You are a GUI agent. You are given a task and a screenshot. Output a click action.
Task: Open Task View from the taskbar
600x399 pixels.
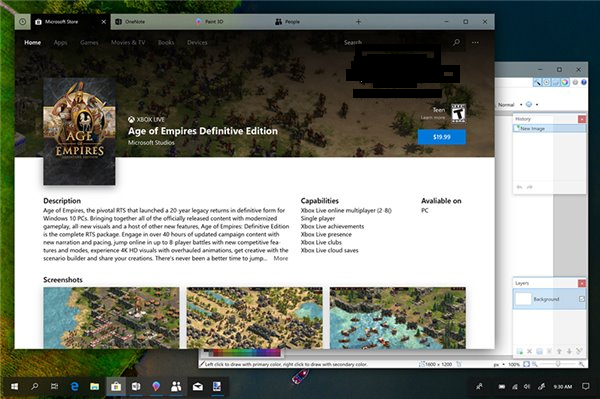click(54, 386)
